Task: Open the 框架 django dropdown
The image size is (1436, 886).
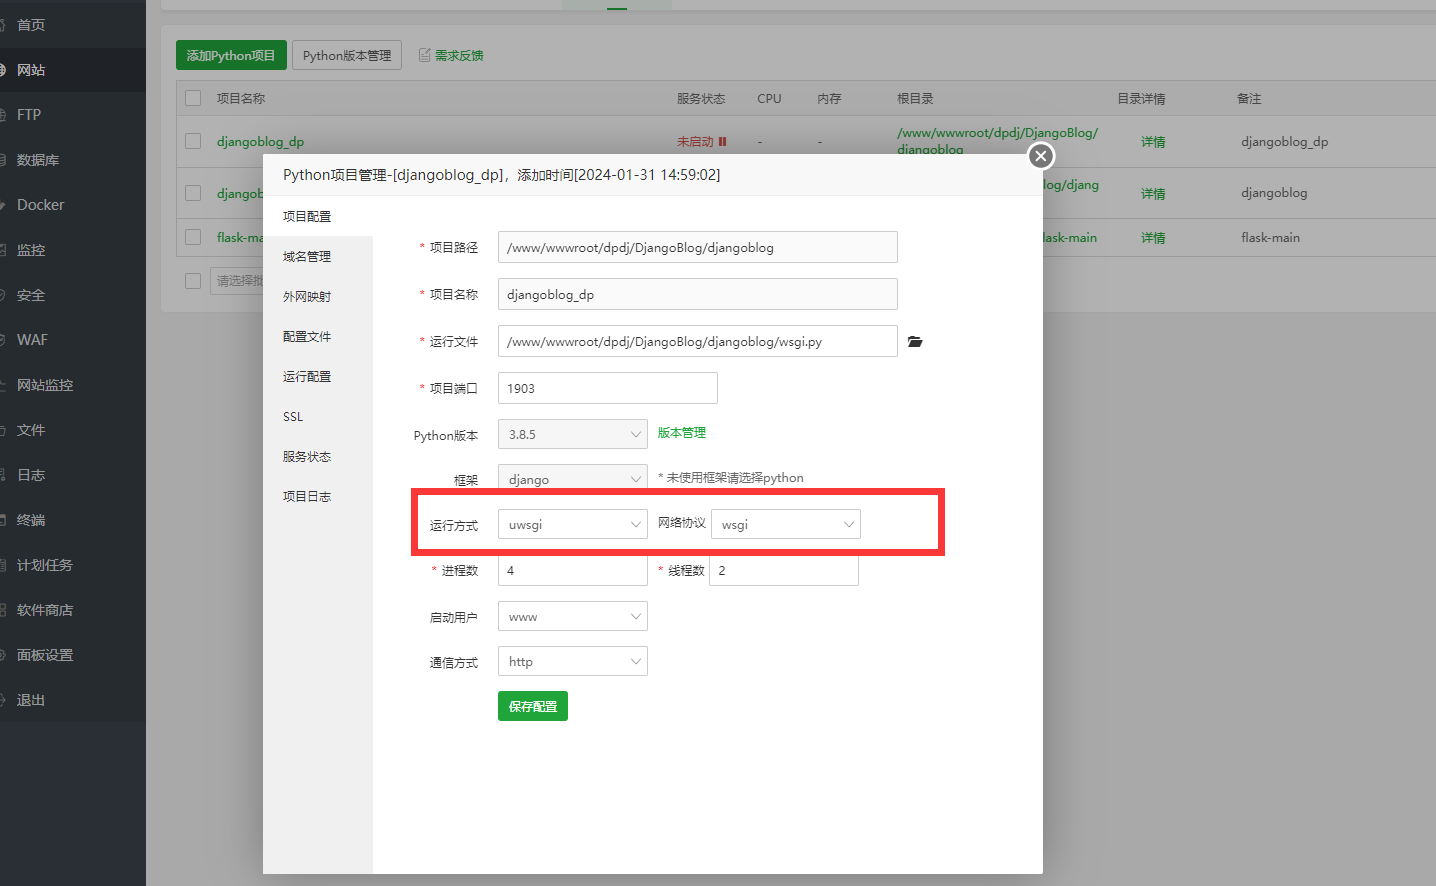Action: [573, 477]
